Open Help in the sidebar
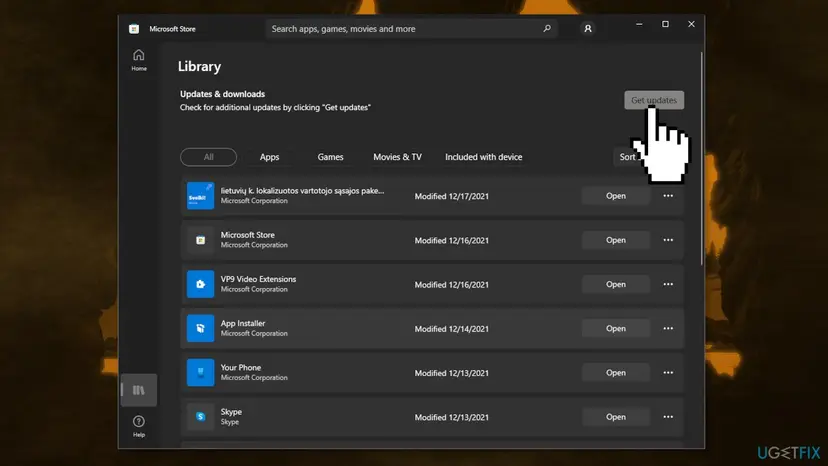828x466 pixels. [139, 426]
